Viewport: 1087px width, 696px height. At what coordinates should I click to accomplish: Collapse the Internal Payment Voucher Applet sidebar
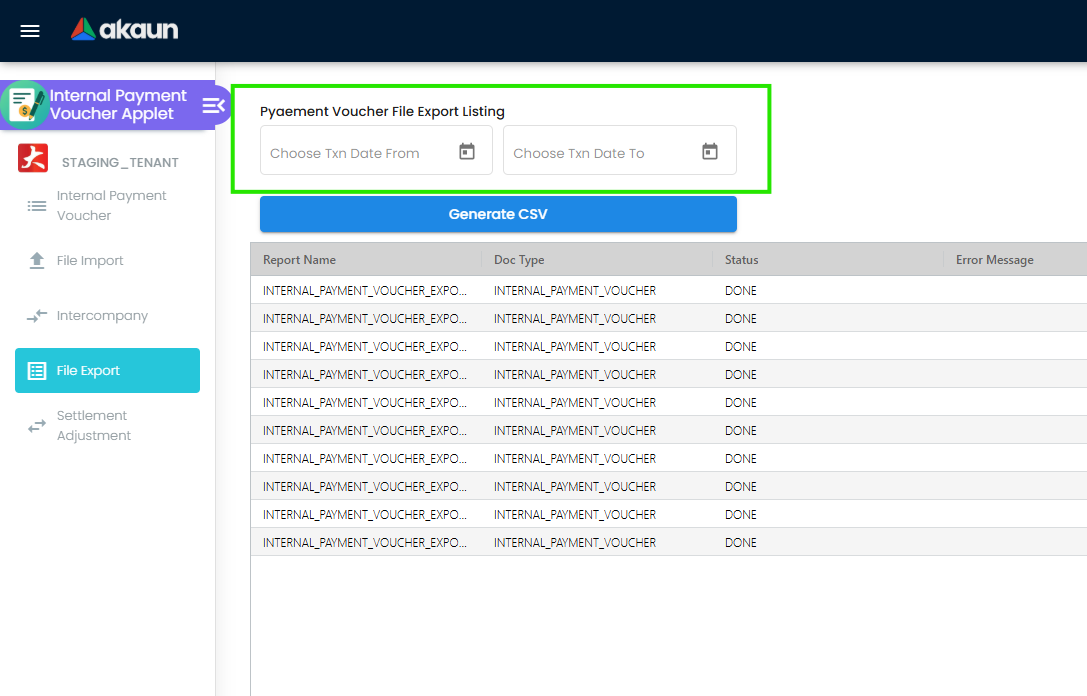click(212, 104)
